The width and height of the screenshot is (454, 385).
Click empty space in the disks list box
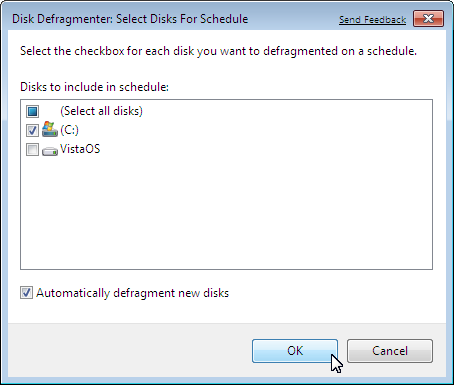[227, 213]
